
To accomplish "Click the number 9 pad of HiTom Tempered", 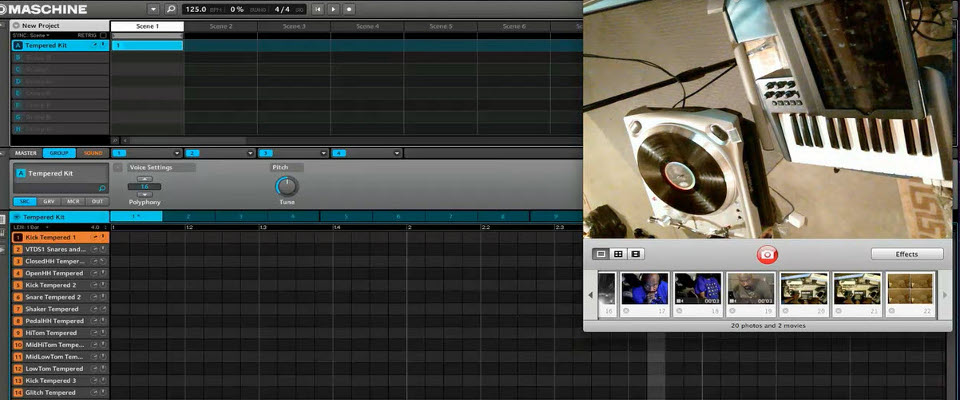I will coord(18,333).
